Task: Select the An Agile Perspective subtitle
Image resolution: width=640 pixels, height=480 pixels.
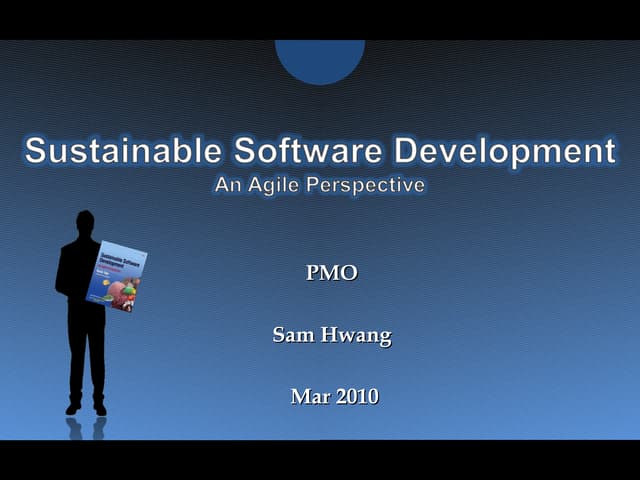Action: tap(320, 185)
